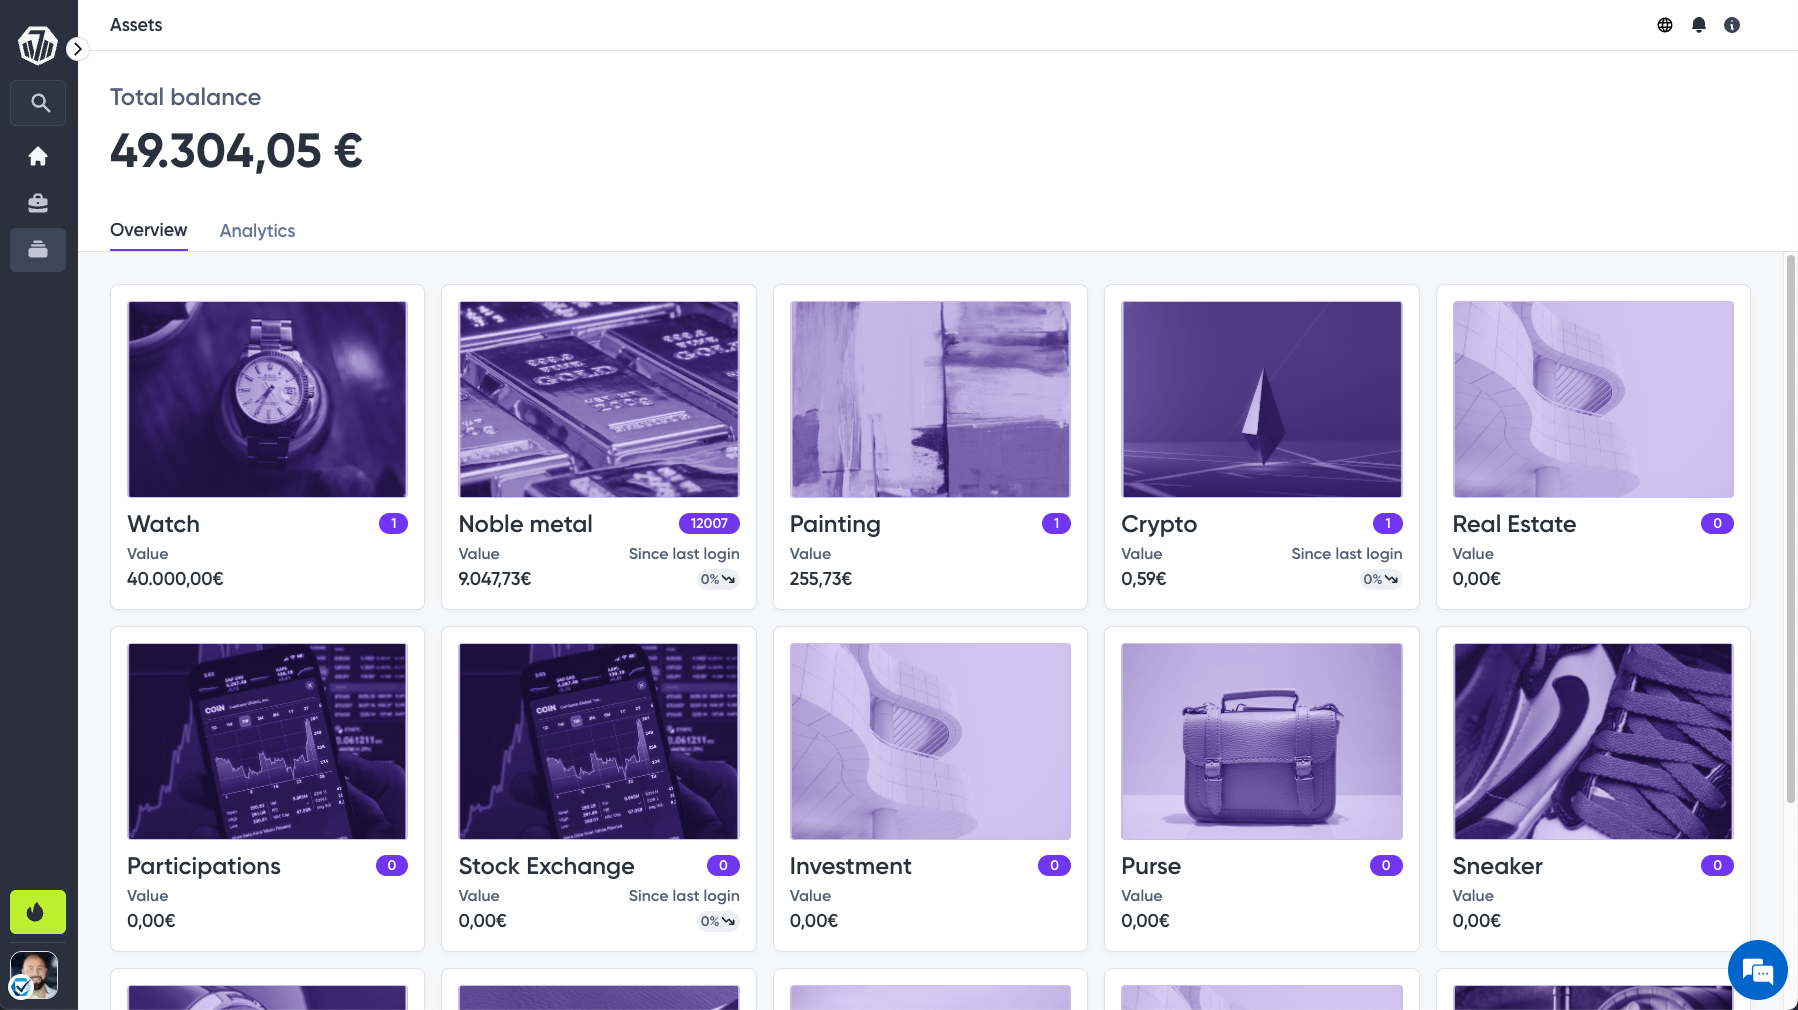Viewport: 1798px width, 1010px height.
Task: Expand the sidebar with chevron arrow
Action: pos(78,49)
